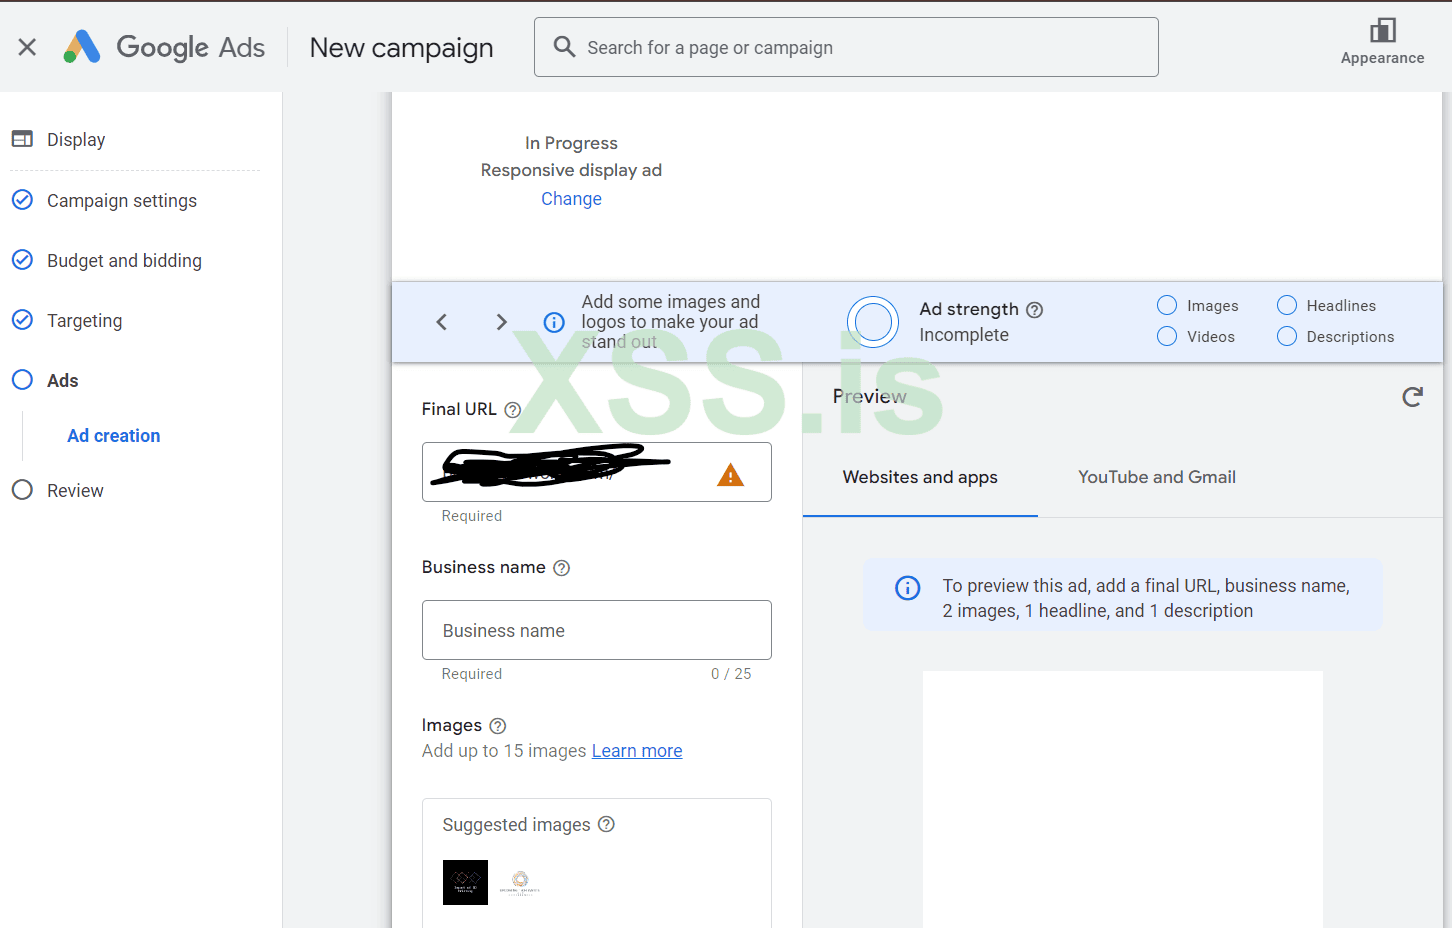This screenshot has height=928, width=1452.
Task: Open the Learn more images link
Action: pos(637,751)
